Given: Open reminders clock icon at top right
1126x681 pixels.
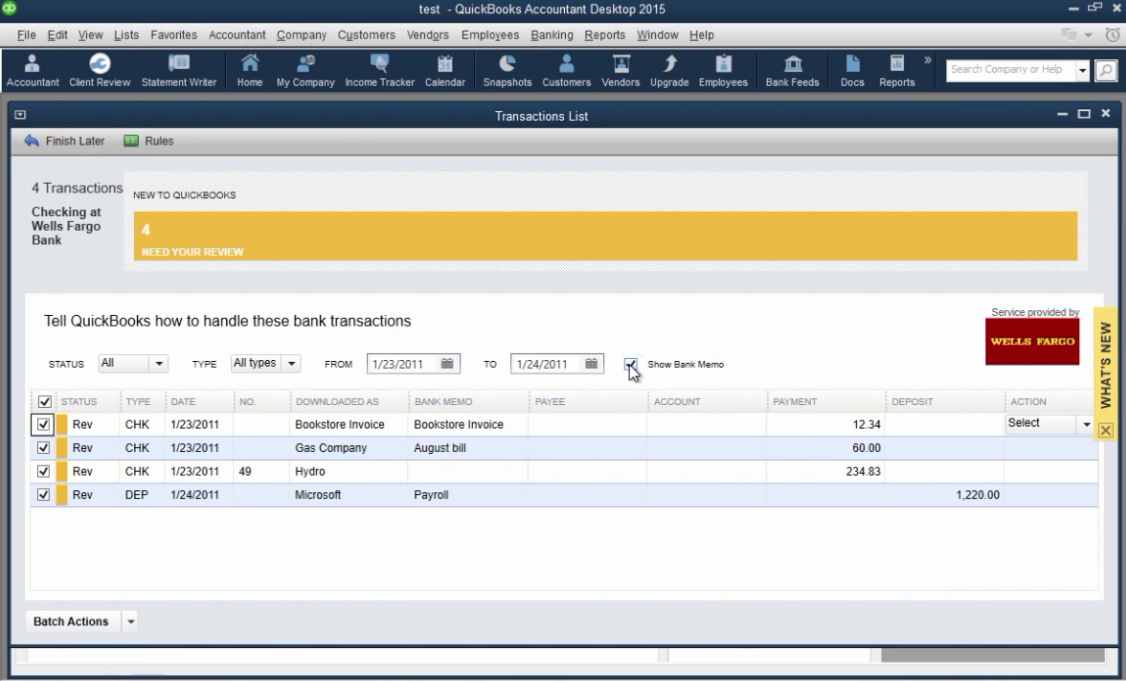Looking at the screenshot, I should (x=1112, y=34).
